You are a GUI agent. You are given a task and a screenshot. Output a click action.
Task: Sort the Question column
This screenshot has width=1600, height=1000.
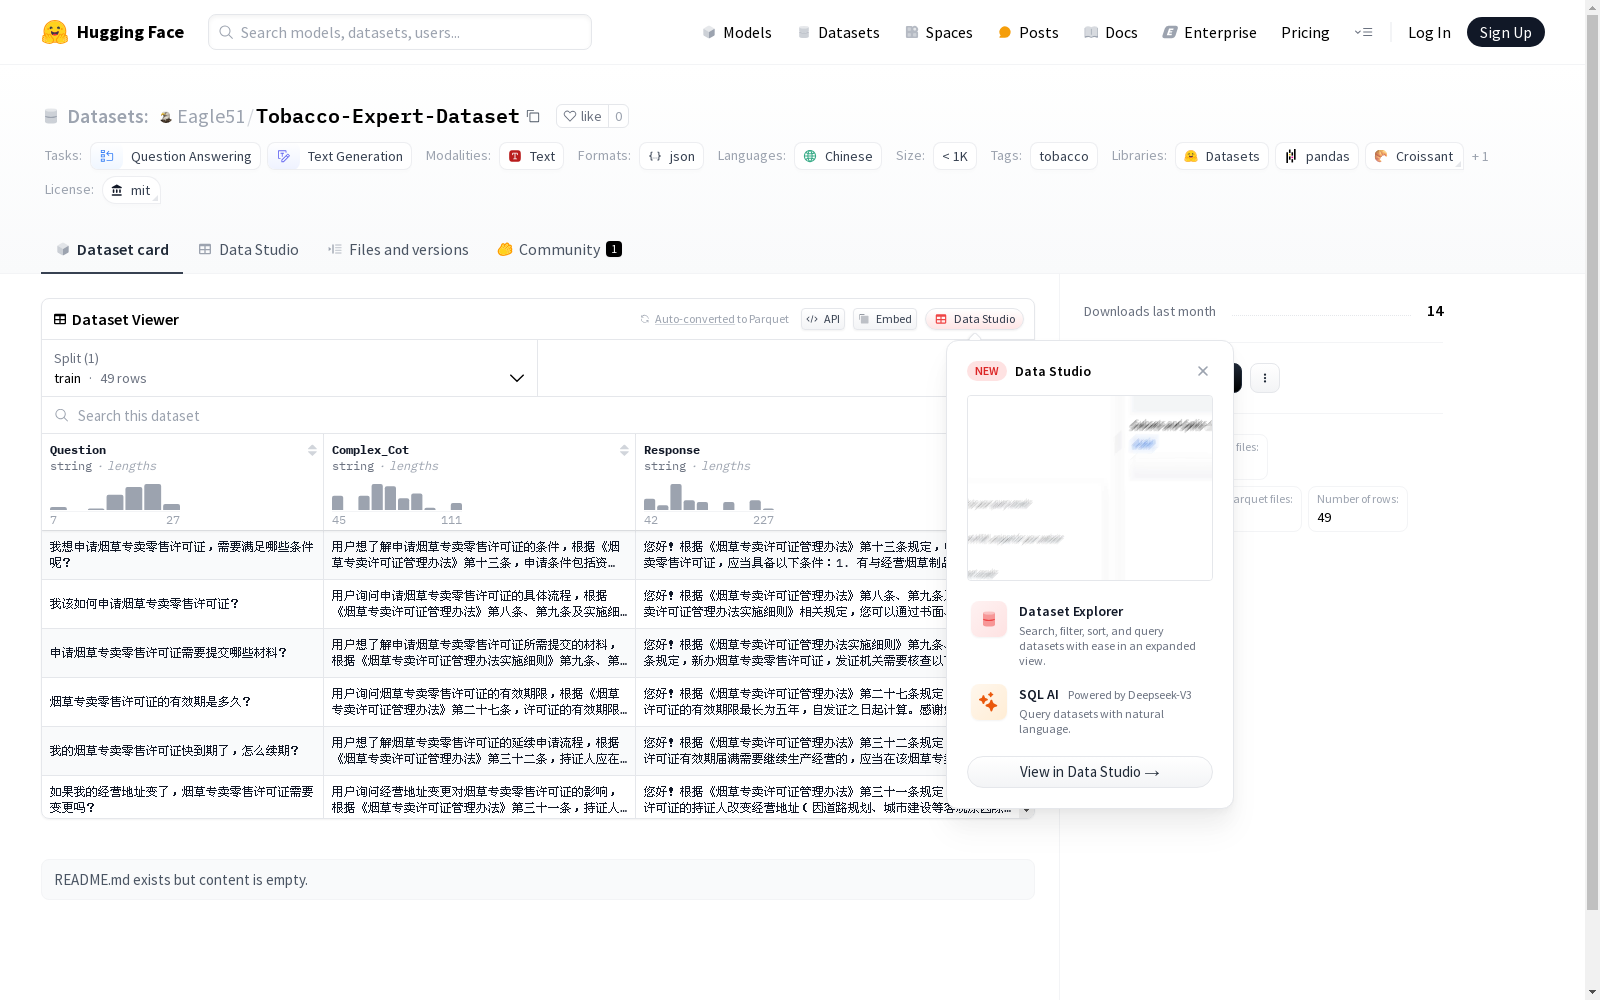(x=312, y=450)
